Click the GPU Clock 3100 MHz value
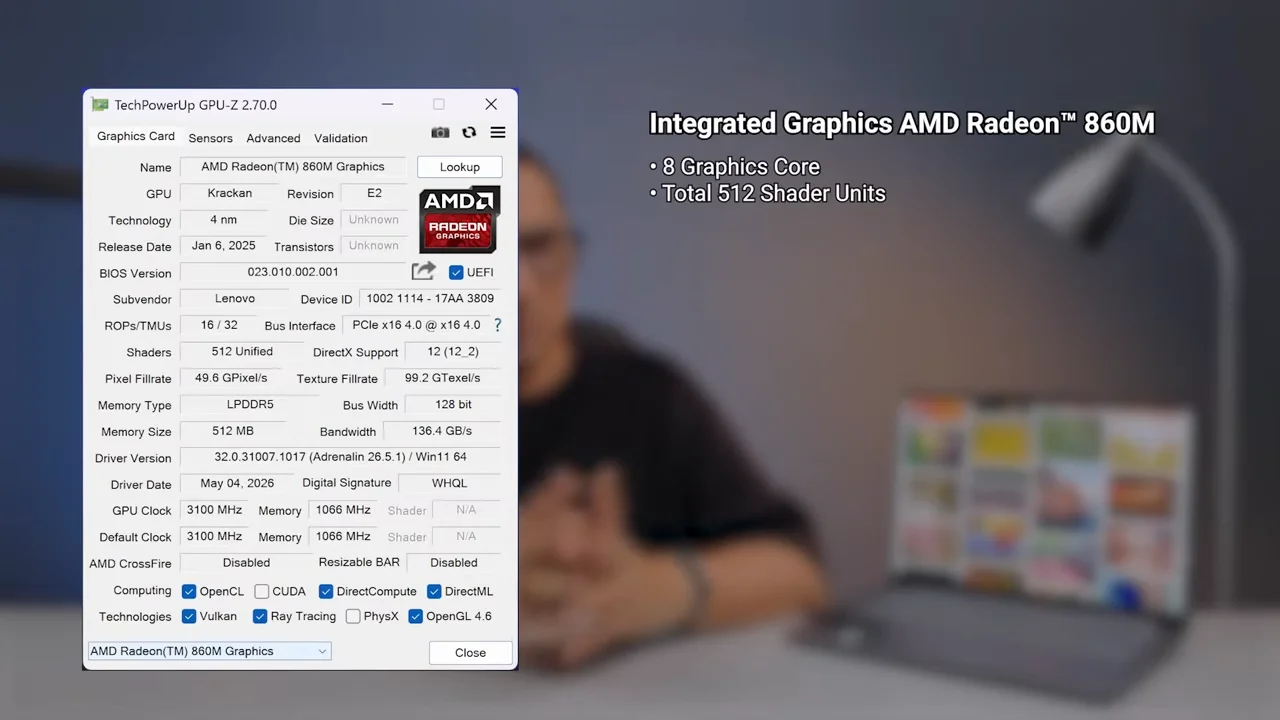 [214, 510]
